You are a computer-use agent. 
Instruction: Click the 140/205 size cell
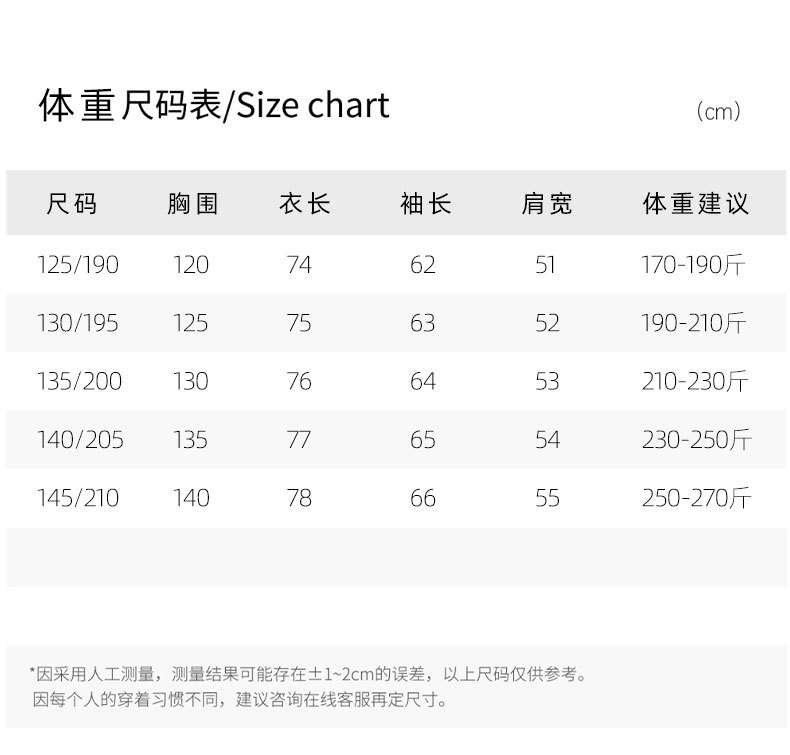80,439
